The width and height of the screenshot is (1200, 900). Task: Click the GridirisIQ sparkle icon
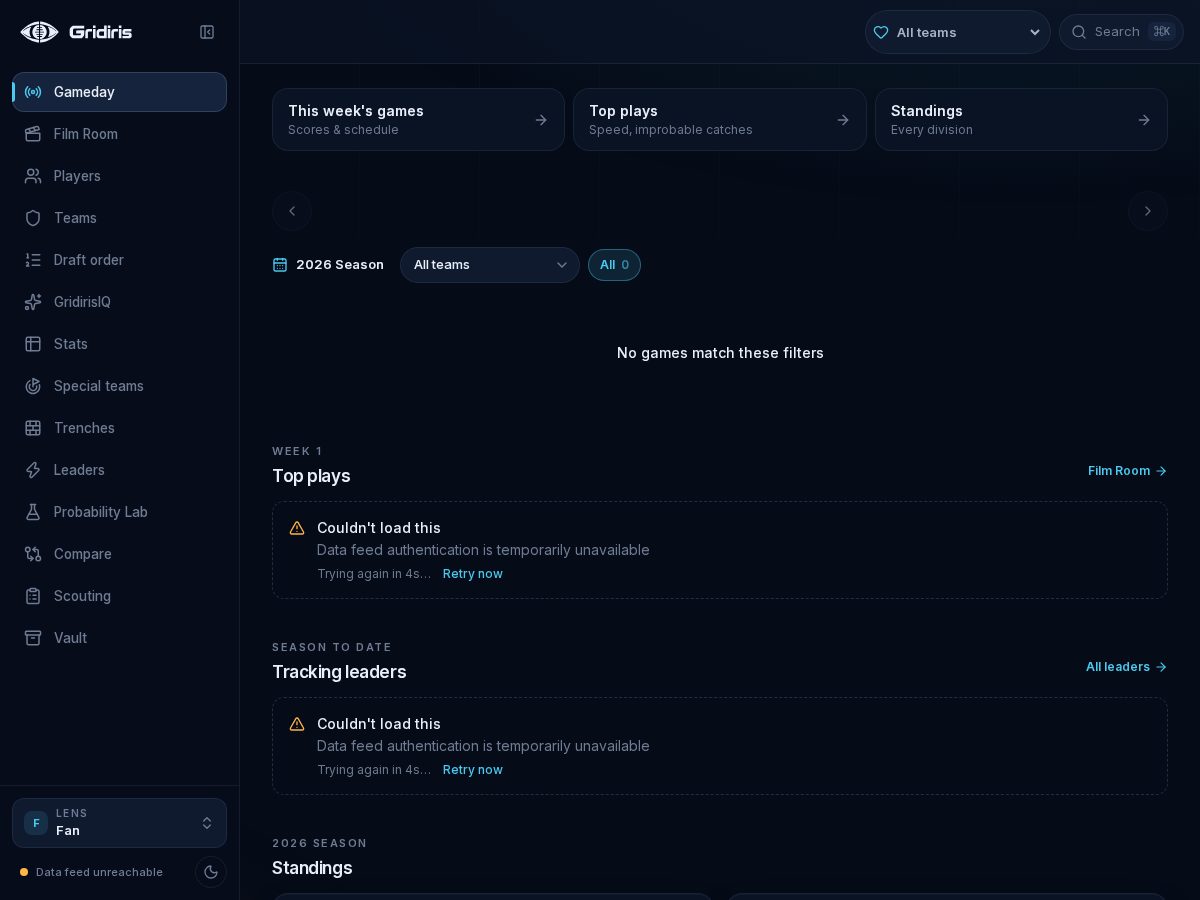coord(33,302)
